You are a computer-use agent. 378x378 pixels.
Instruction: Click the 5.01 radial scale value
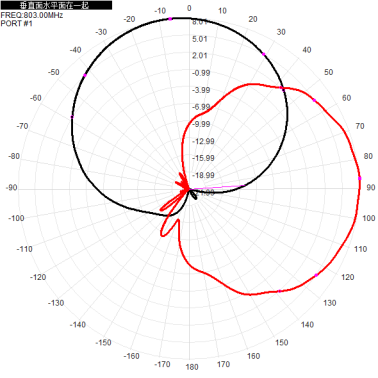(x=200, y=39)
